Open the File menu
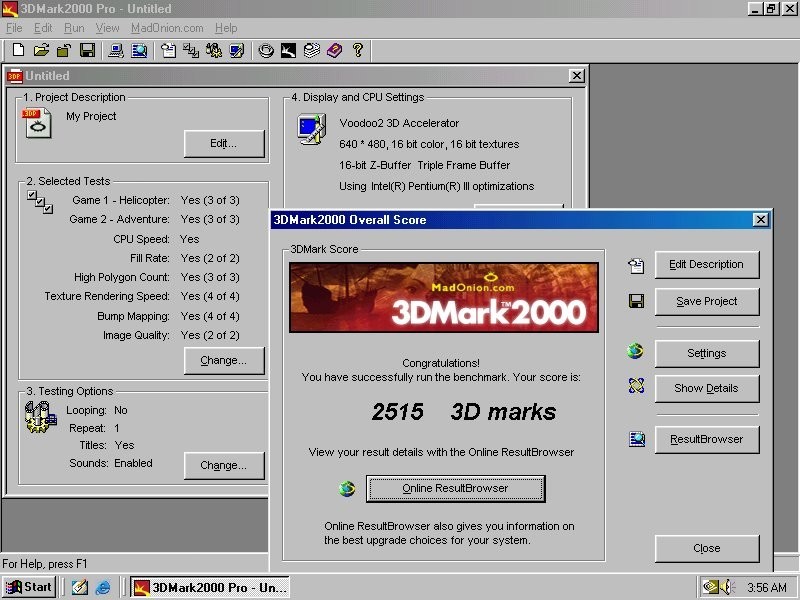This screenshot has height=600, width=800. click(x=14, y=28)
